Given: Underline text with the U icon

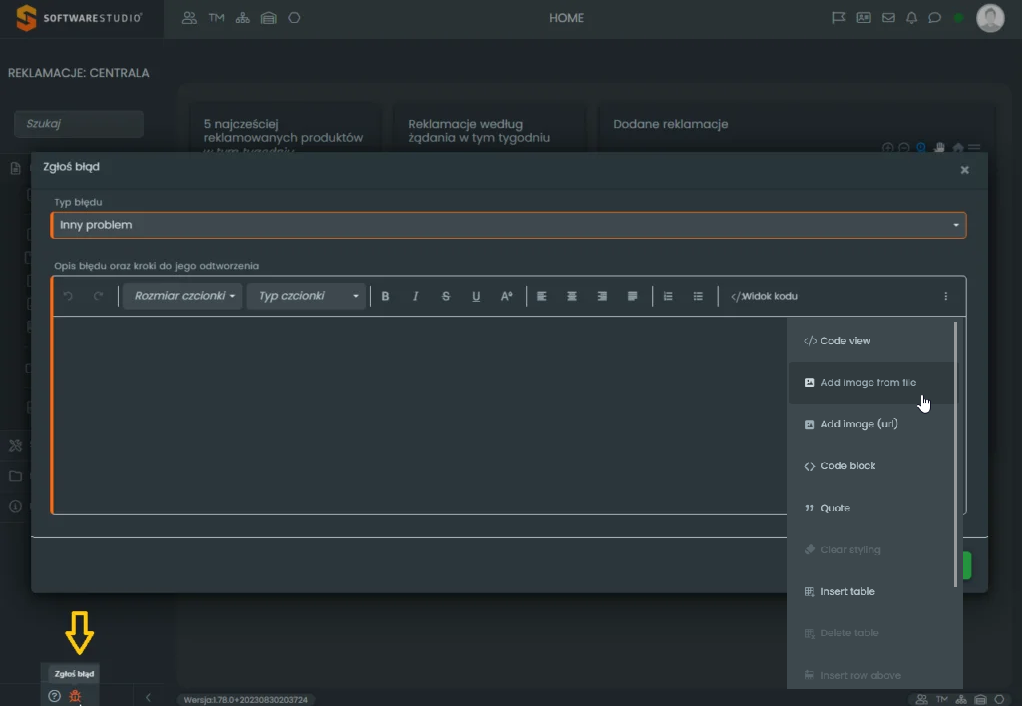Looking at the screenshot, I should (x=476, y=296).
